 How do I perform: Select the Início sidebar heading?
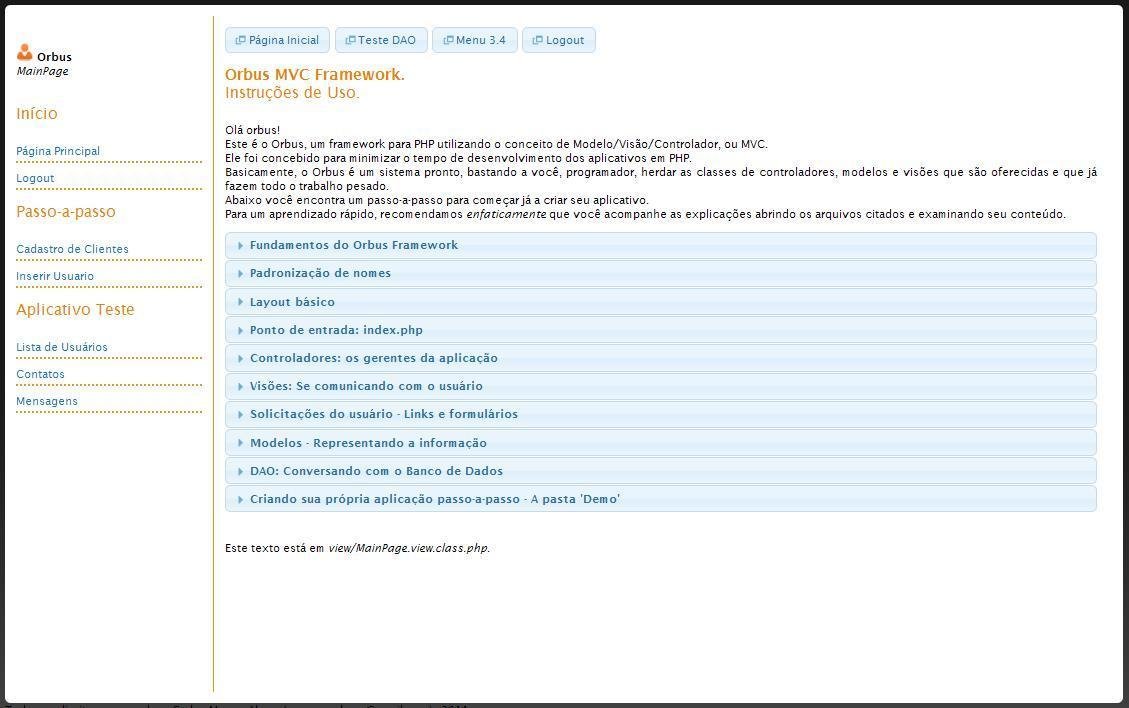[x=36, y=113]
